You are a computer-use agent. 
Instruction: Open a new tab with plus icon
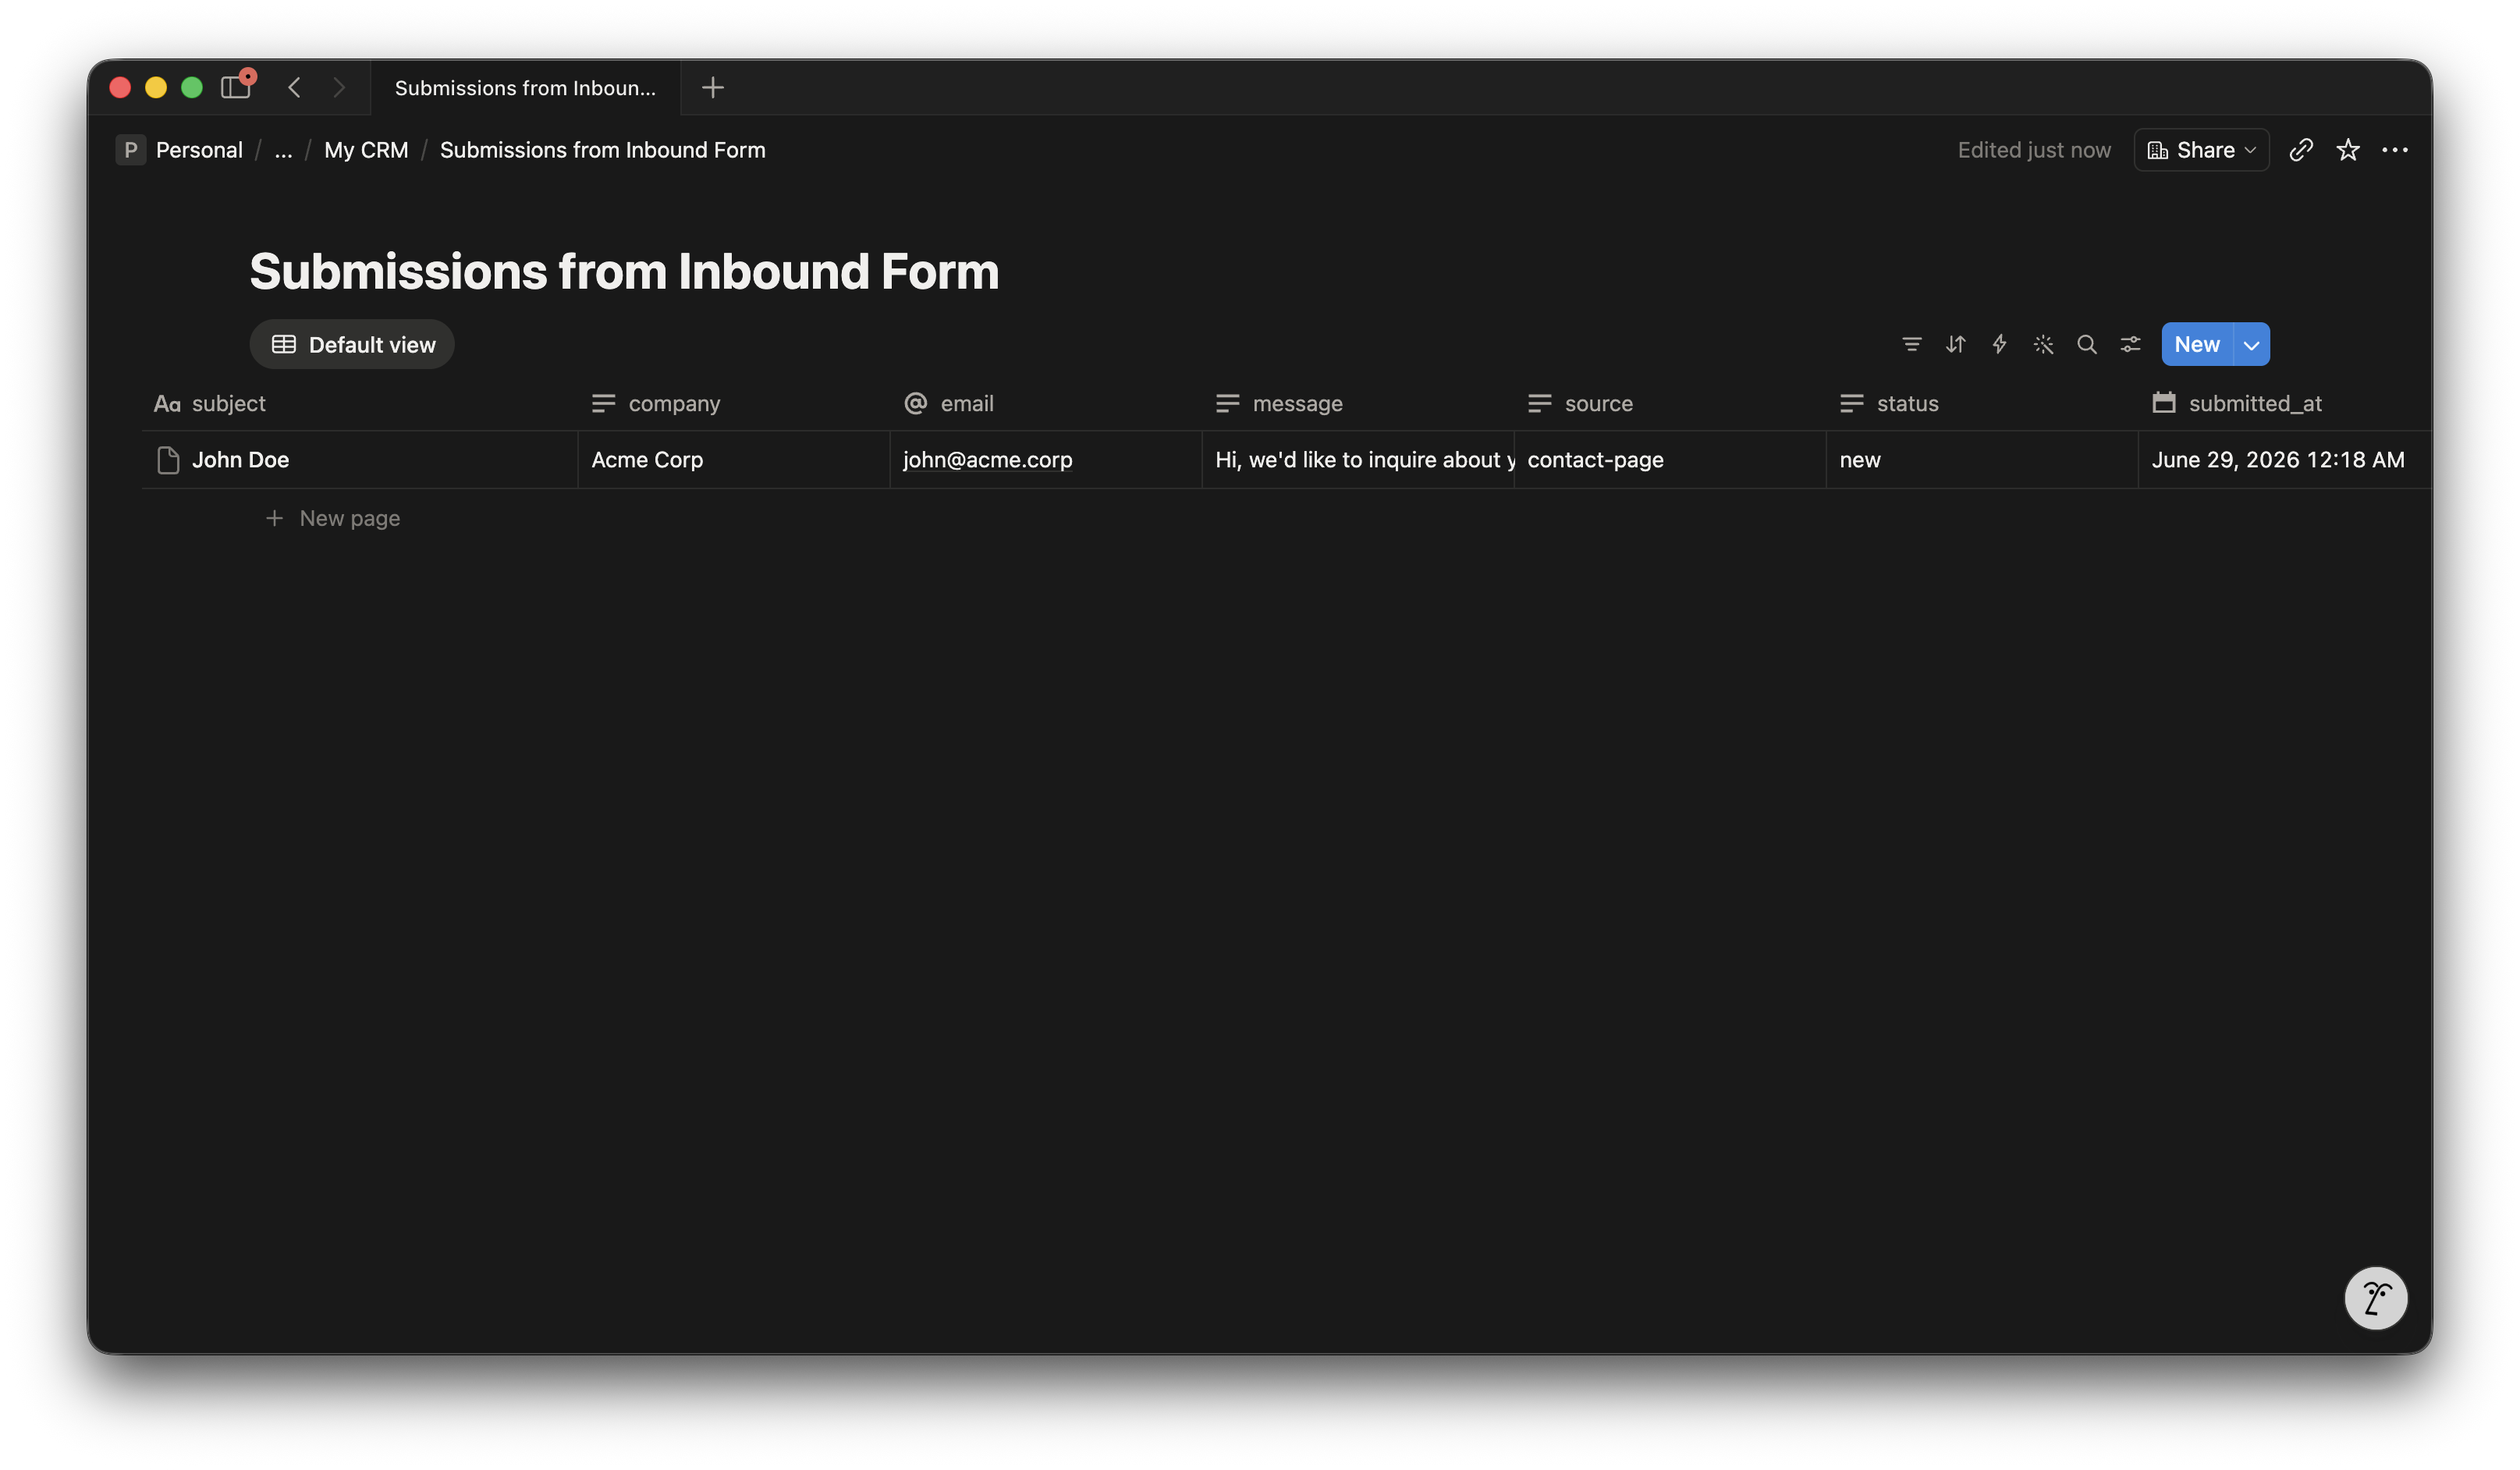click(712, 87)
